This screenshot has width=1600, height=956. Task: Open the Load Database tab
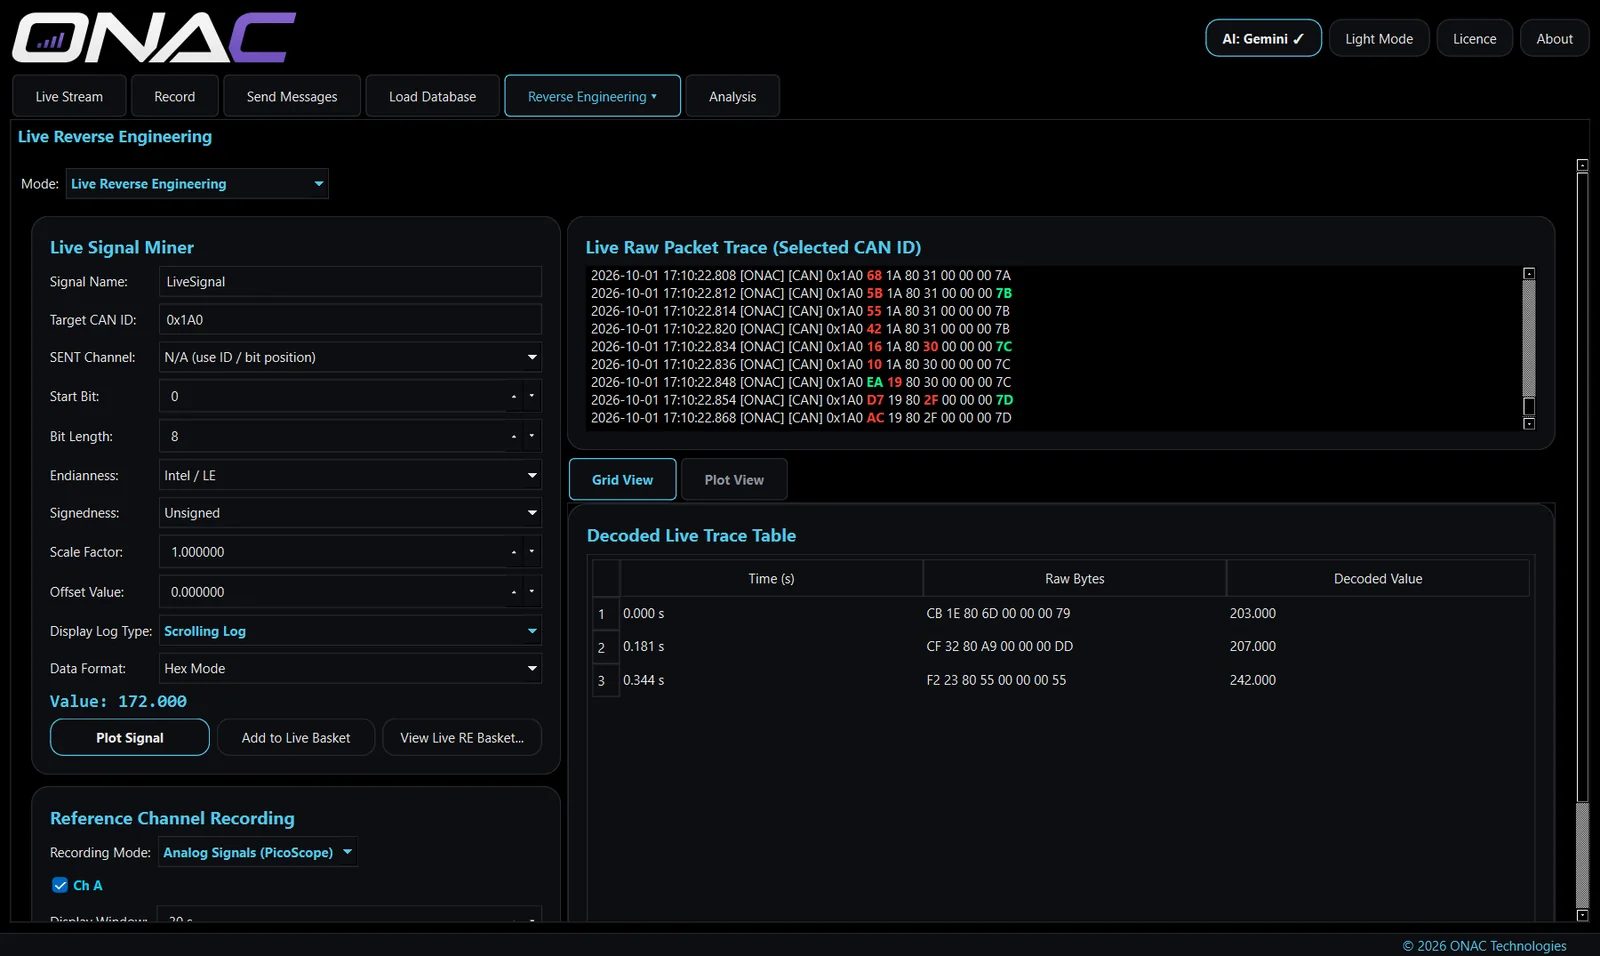click(432, 96)
